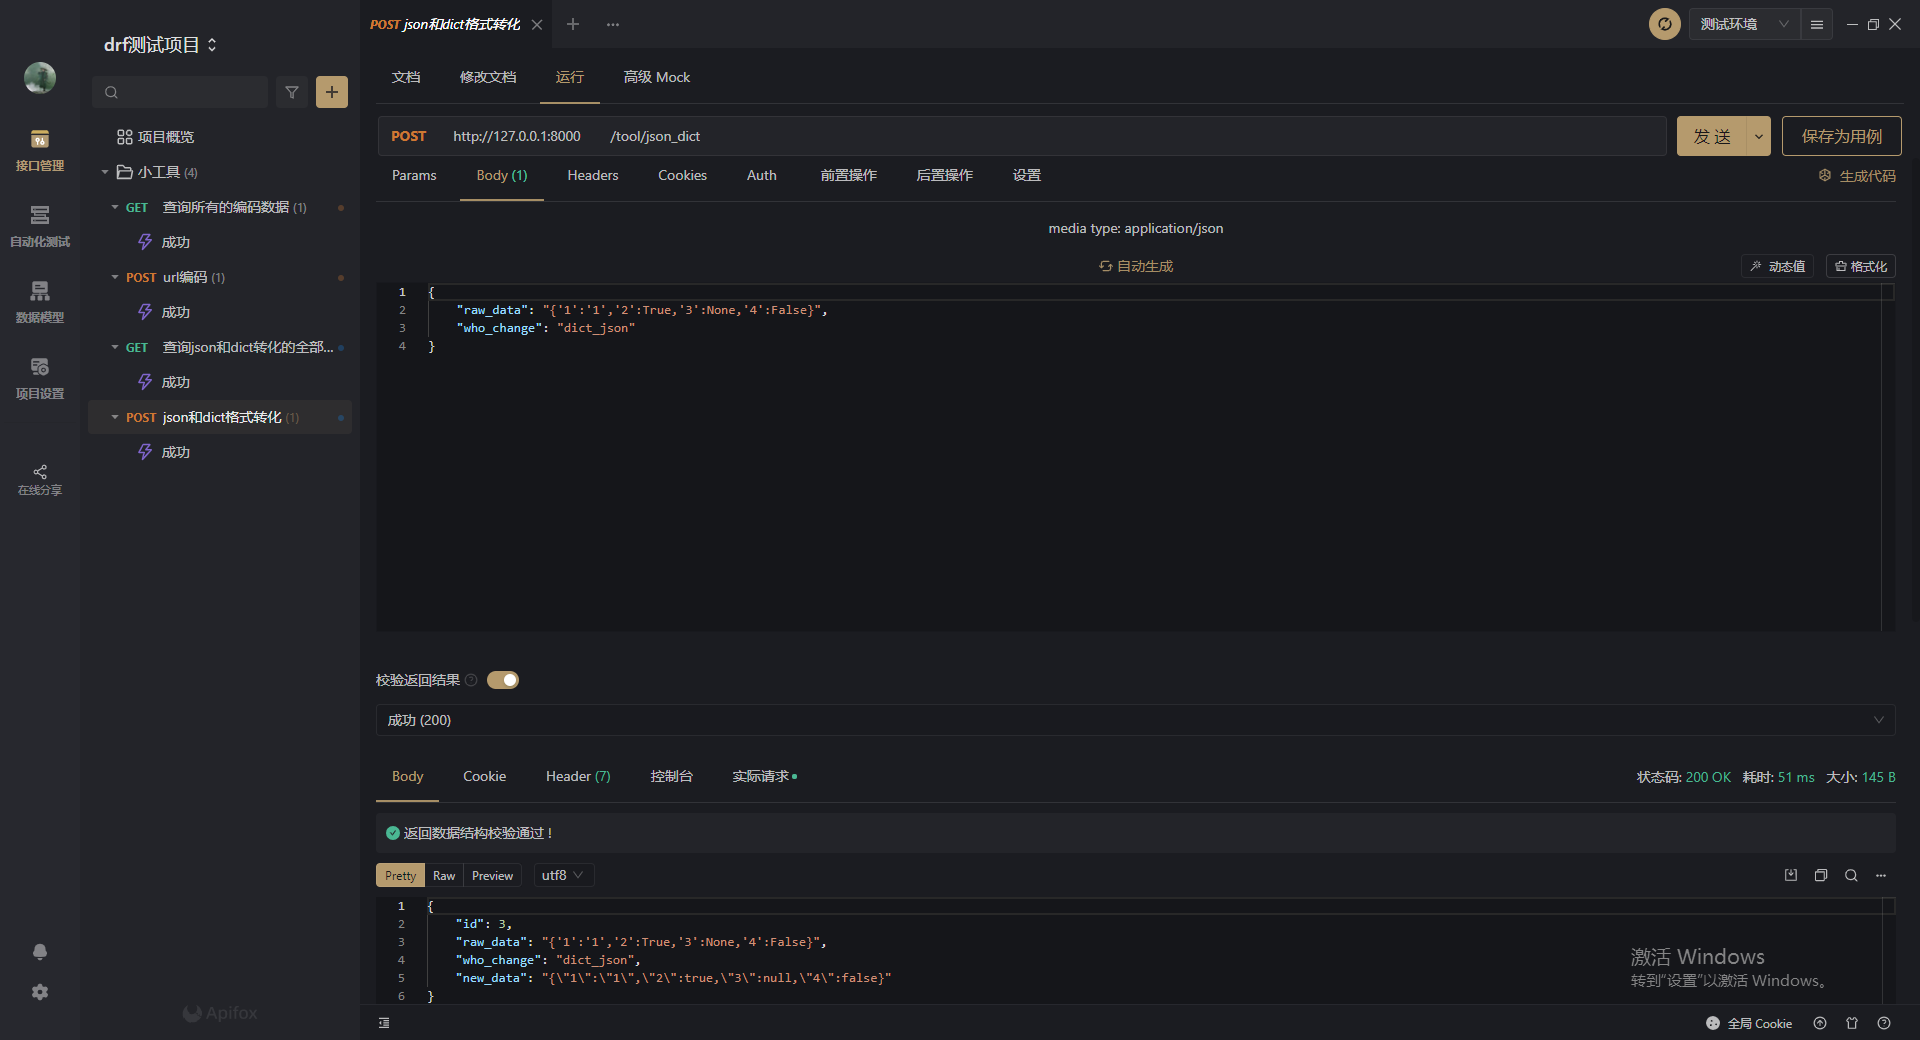
Task: Copy the response body using copy icon
Action: pyautogui.click(x=1821, y=875)
